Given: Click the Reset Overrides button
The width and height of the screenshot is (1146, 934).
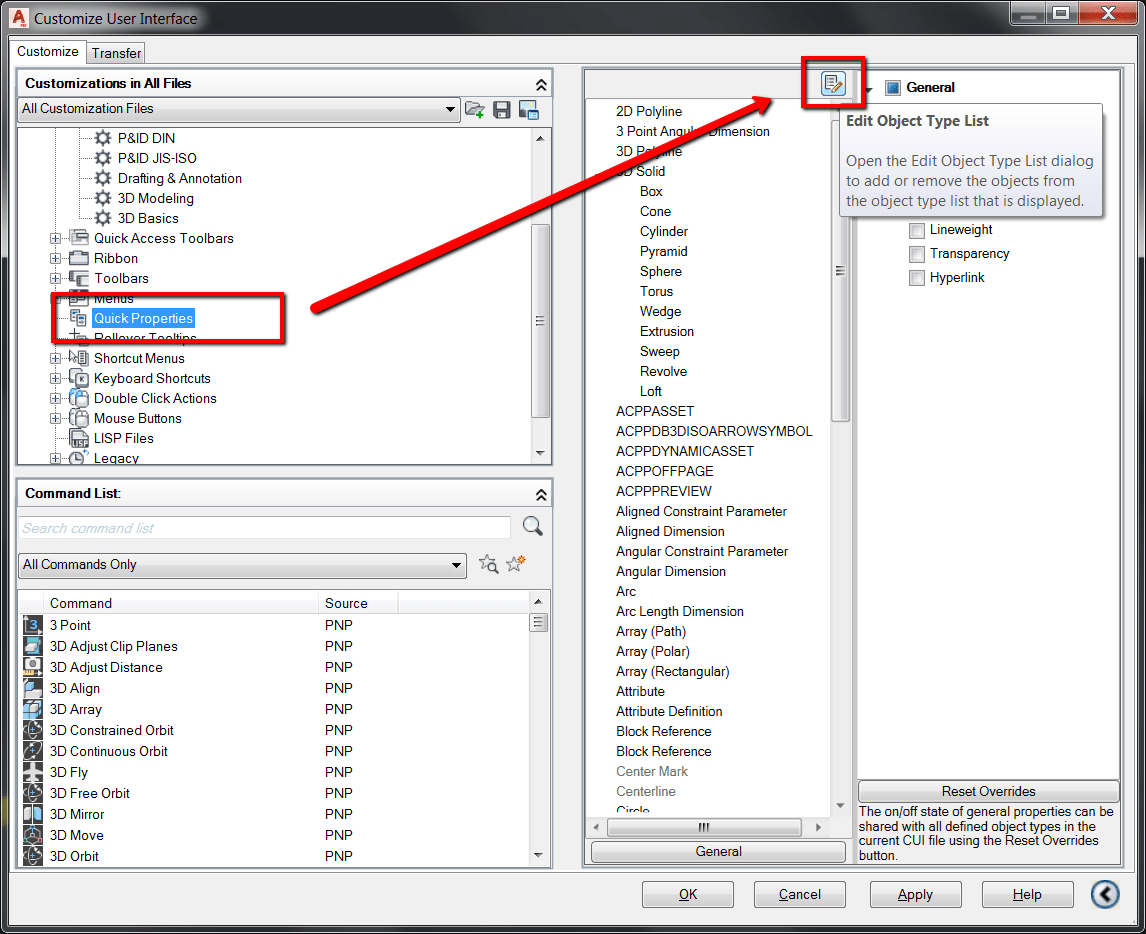Looking at the screenshot, I should (988, 790).
